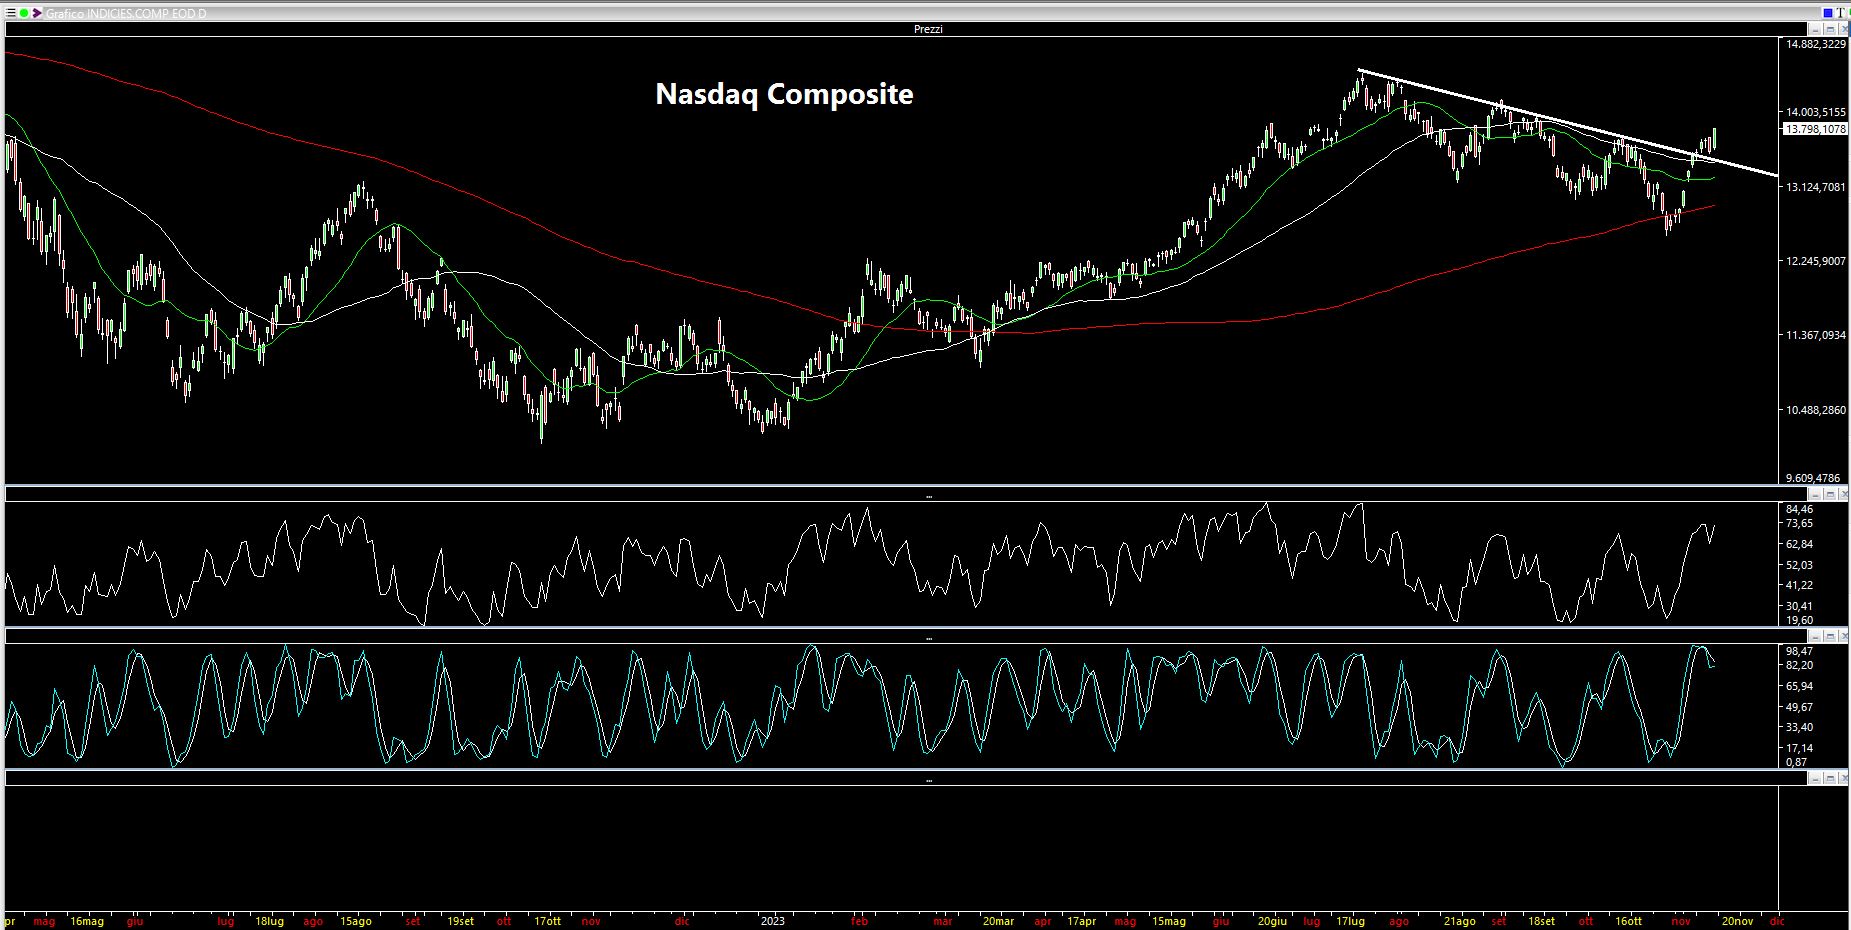
Task: Maximize the empty bottom panel
Action: click(x=1830, y=778)
